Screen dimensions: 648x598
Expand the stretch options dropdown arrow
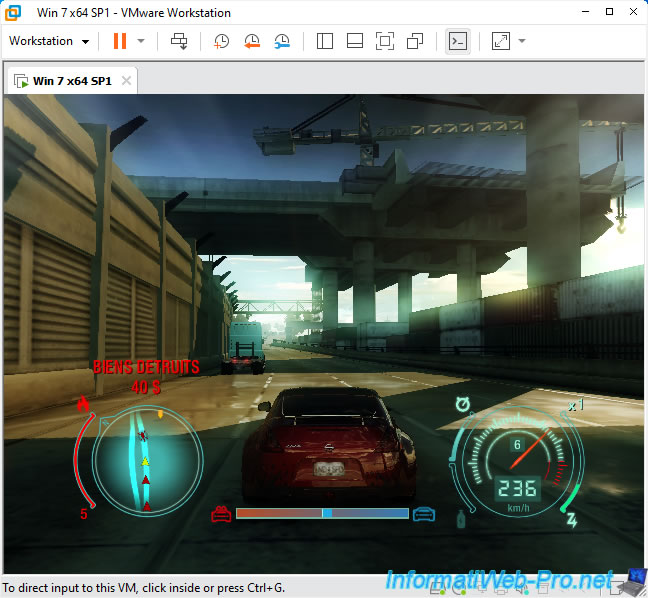click(522, 41)
